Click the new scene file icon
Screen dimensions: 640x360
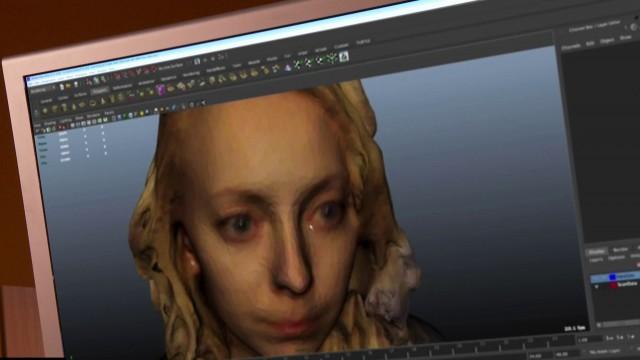click(62, 87)
